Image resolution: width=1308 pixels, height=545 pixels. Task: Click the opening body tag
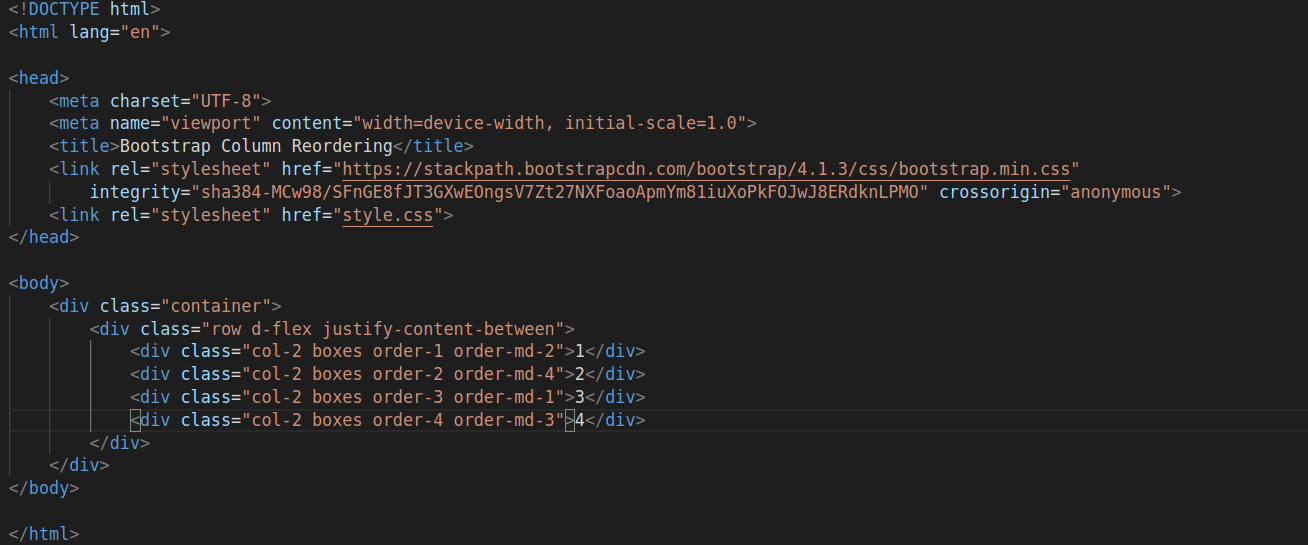[x=39, y=283]
